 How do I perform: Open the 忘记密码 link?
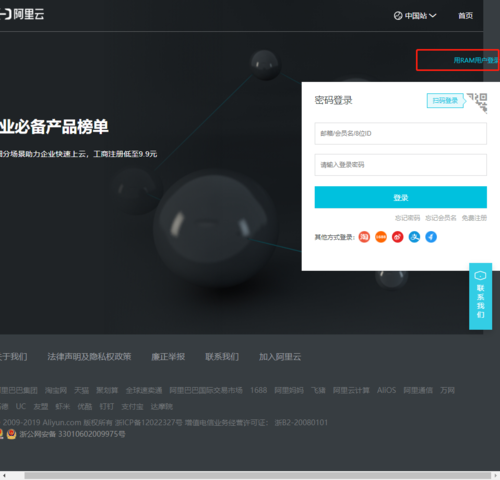tap(407, 218)
